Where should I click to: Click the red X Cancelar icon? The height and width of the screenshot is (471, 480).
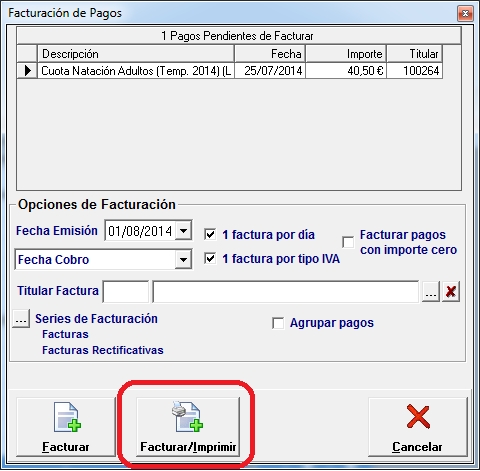click(x=418, y=417)
